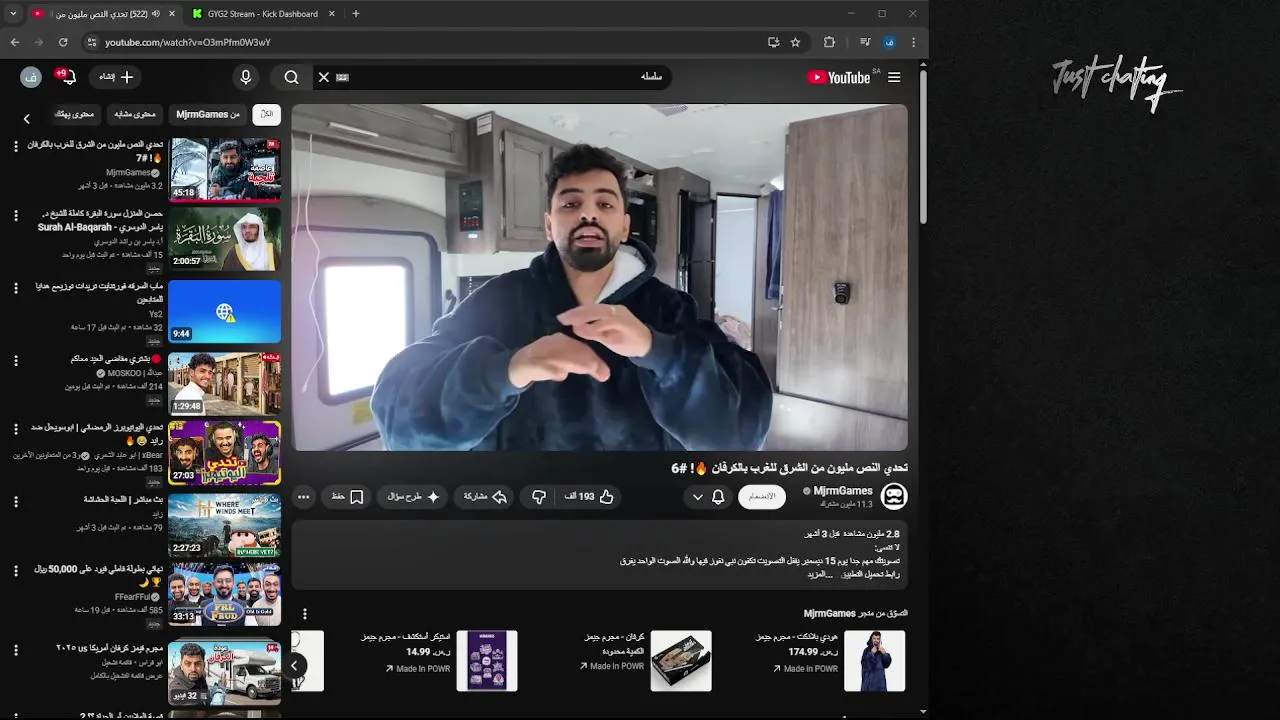Share the video (مشاركة)

[x=485, y=496]
